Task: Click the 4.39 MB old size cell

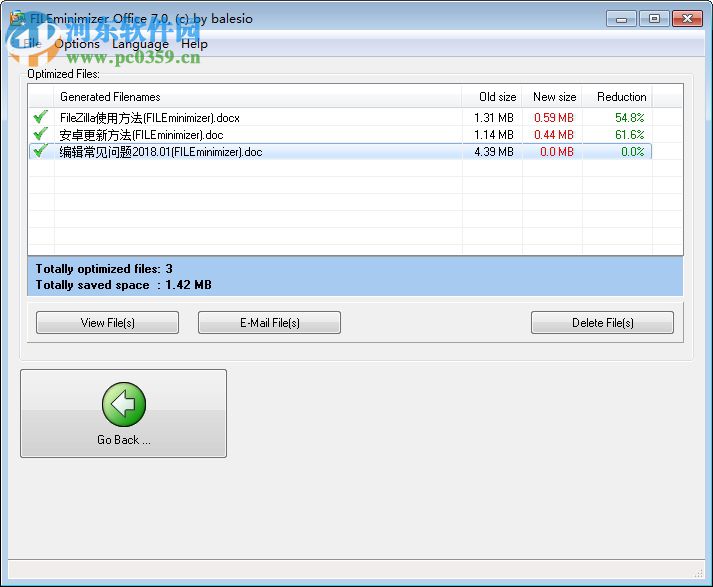Action: pyautogui.click(x=494, y=151)
